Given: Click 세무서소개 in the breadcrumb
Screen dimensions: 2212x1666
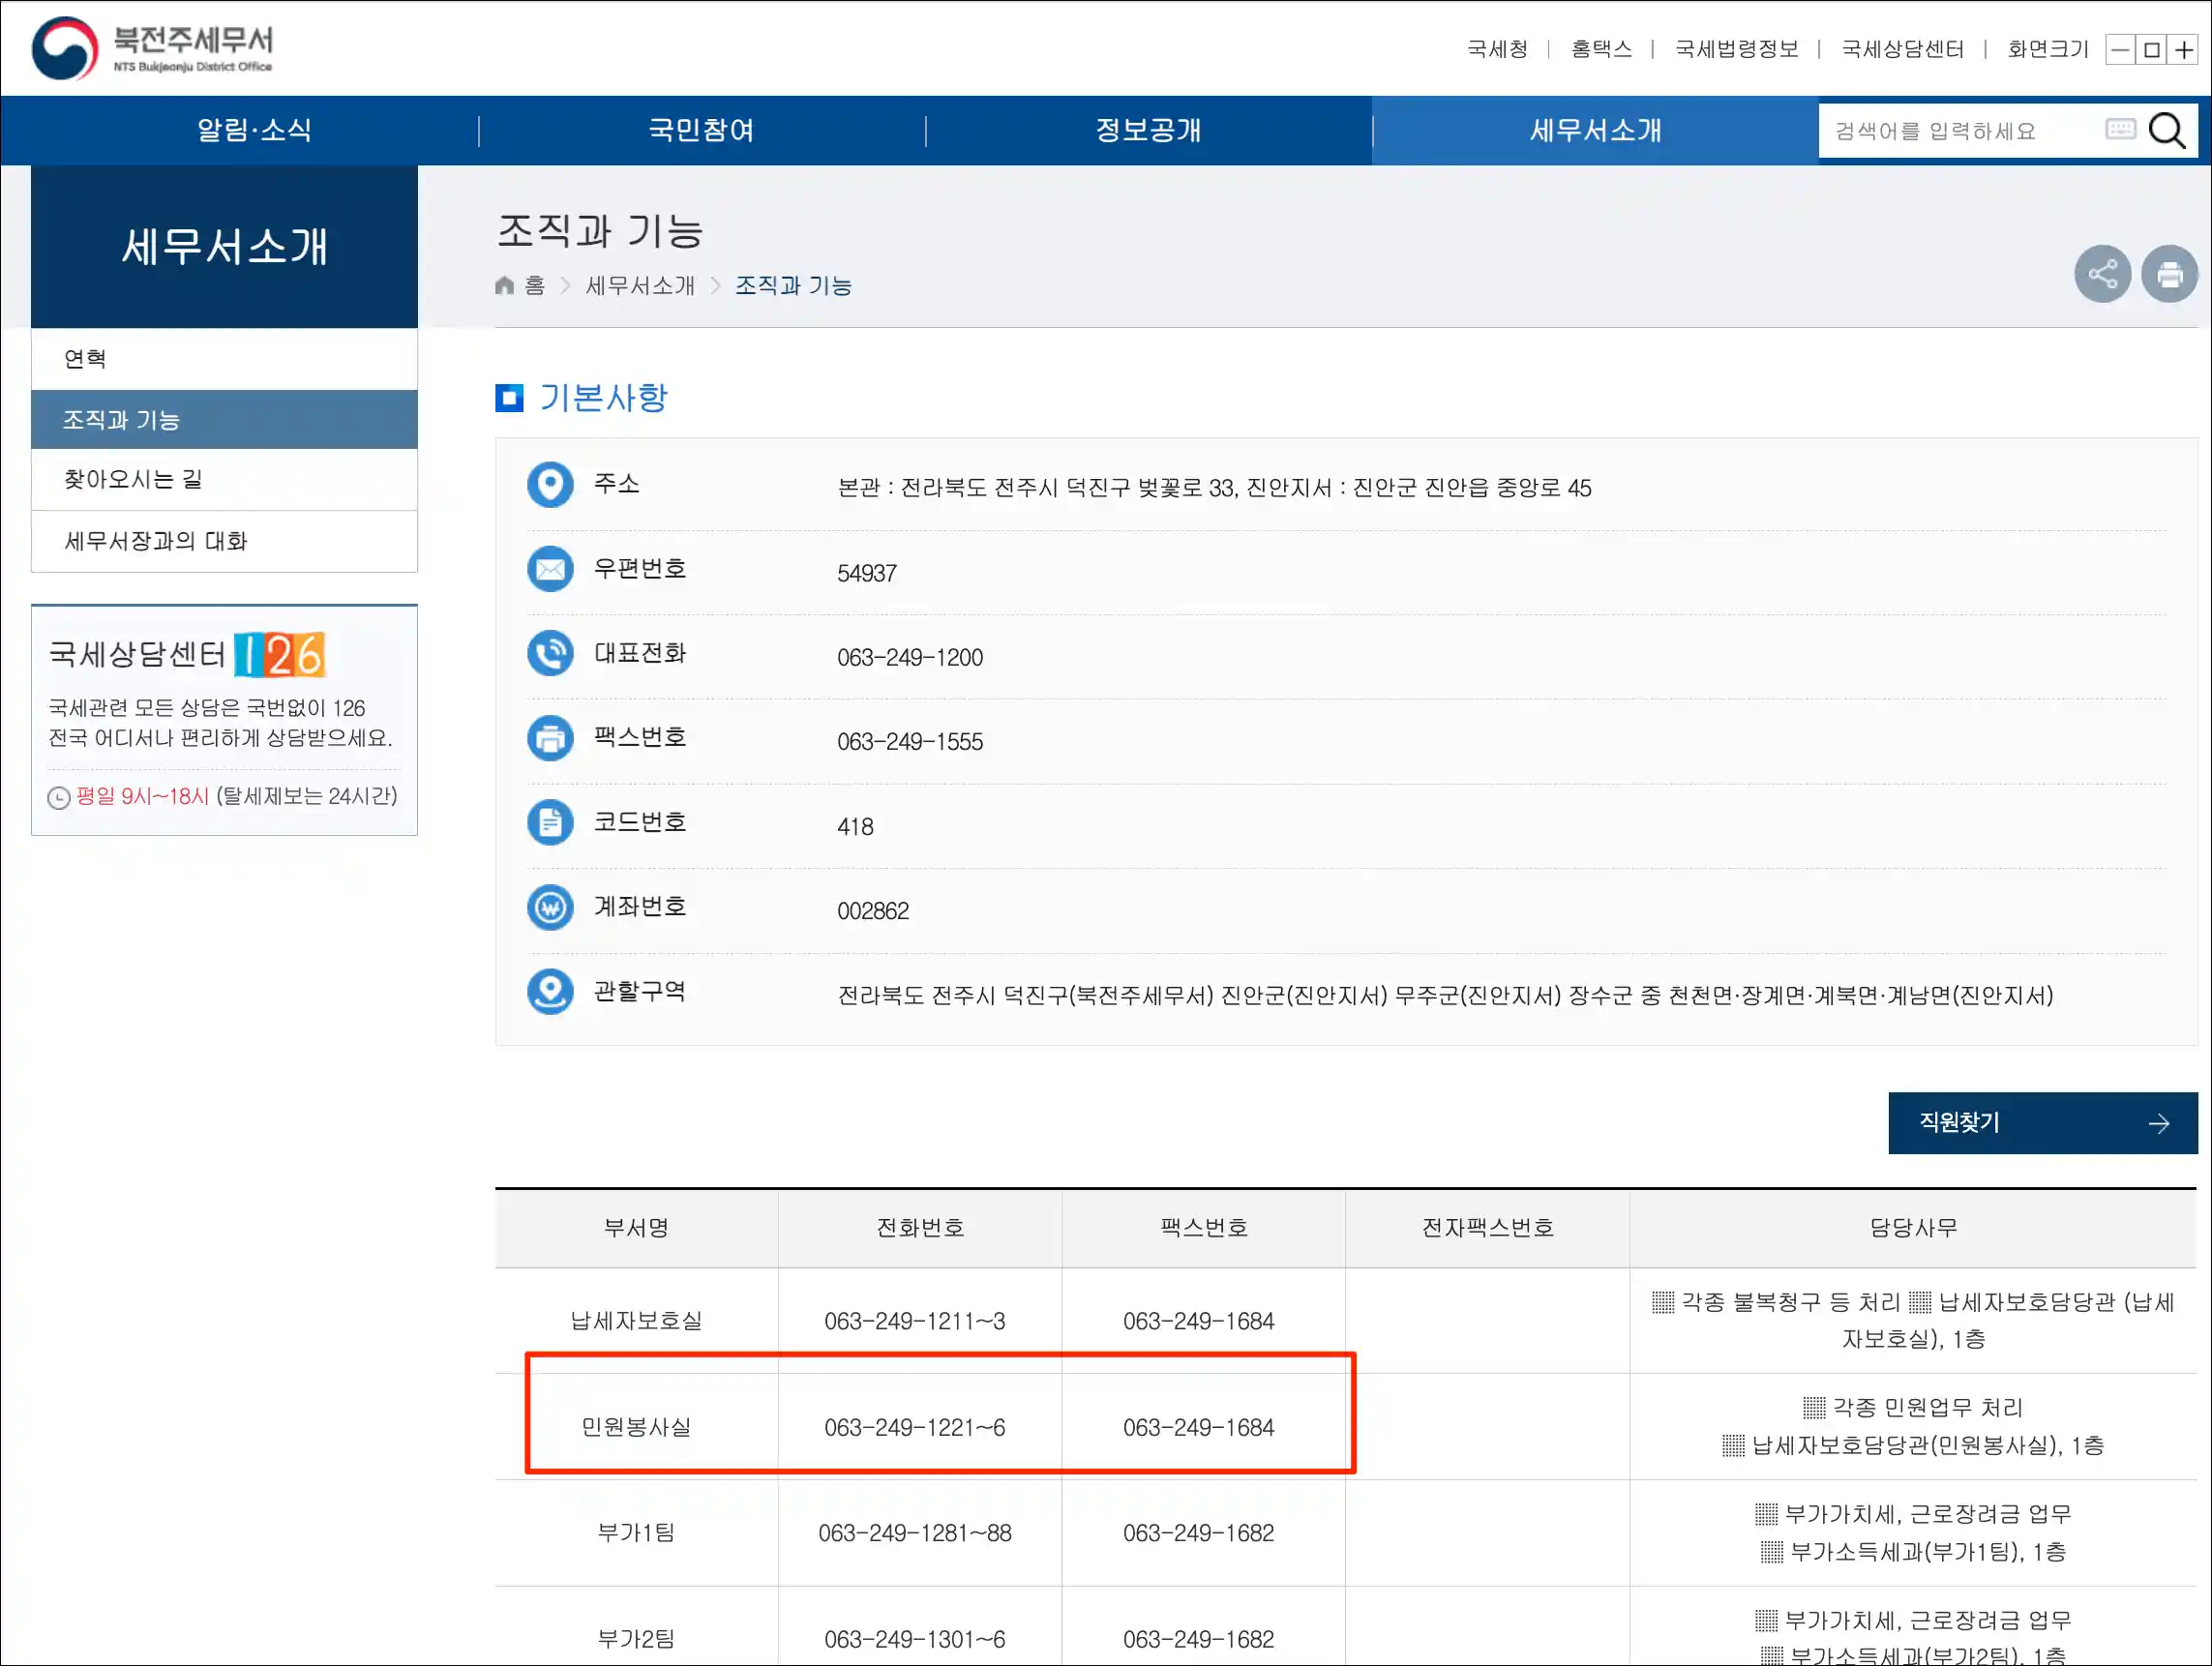Looking at the screenshot, I should coord(640,286).
